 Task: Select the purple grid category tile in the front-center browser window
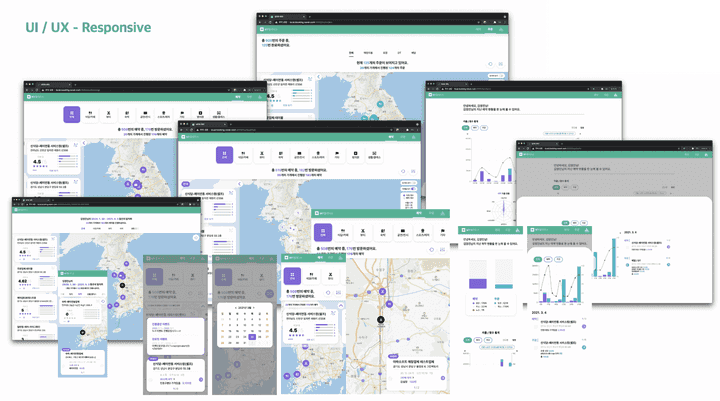point(224,154)
